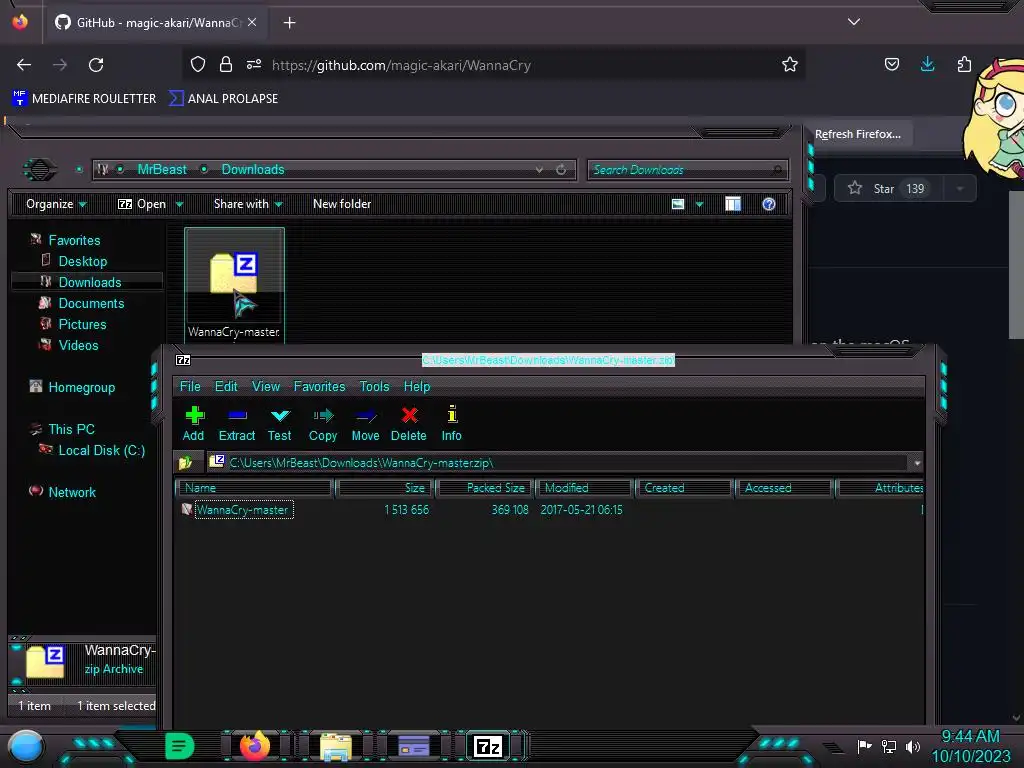Extract the archive using the Extract icon
The height and width of the screenshot is (768, 1024).
(236, 423)
